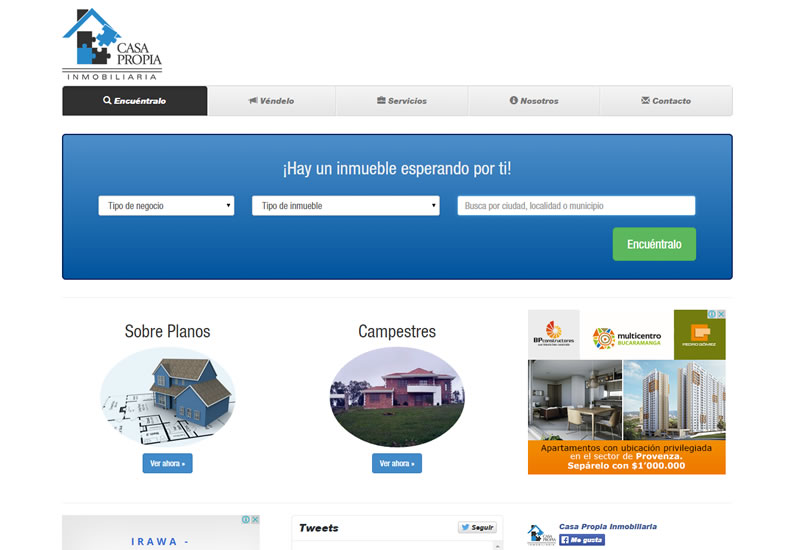Image resolution: width=800 pixels, height=550 pixels.
Task: Click Ver ahora under Campestres
Action: [x=397, y=463]
